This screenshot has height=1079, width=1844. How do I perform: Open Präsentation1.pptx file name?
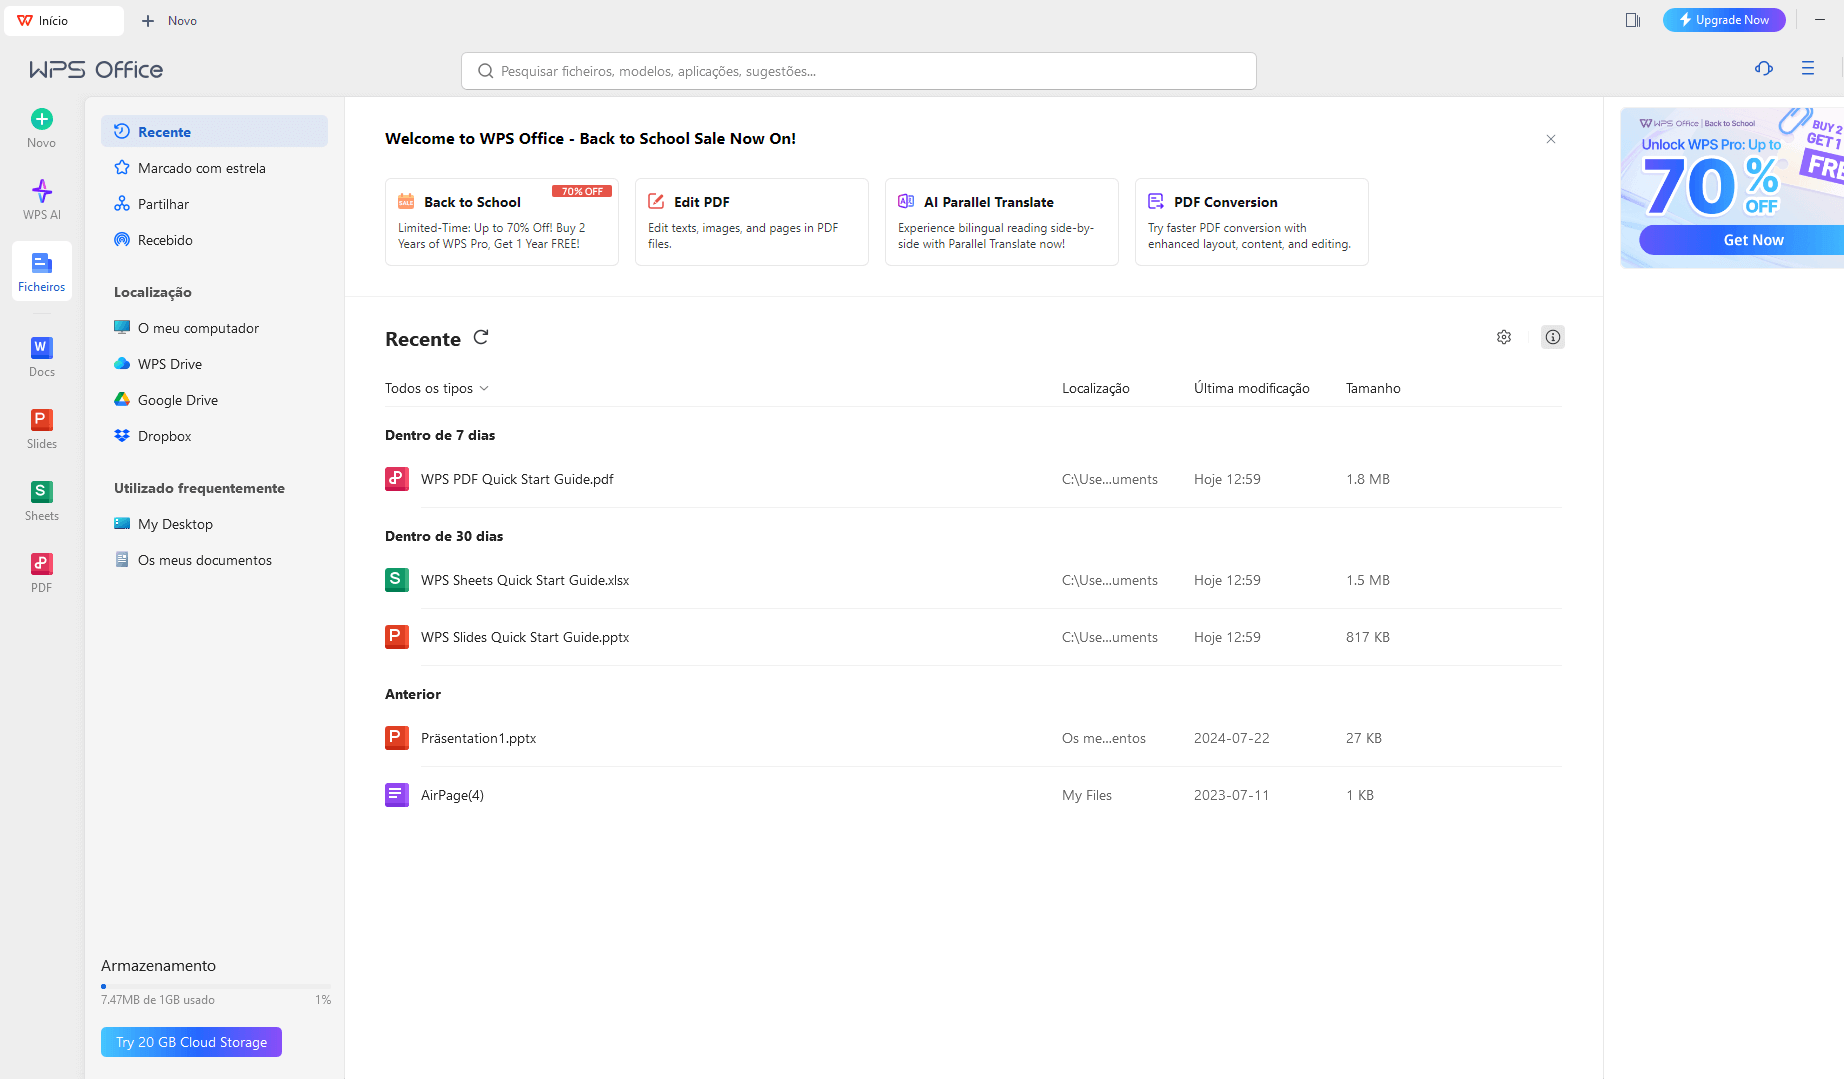[x=478, y=738]
